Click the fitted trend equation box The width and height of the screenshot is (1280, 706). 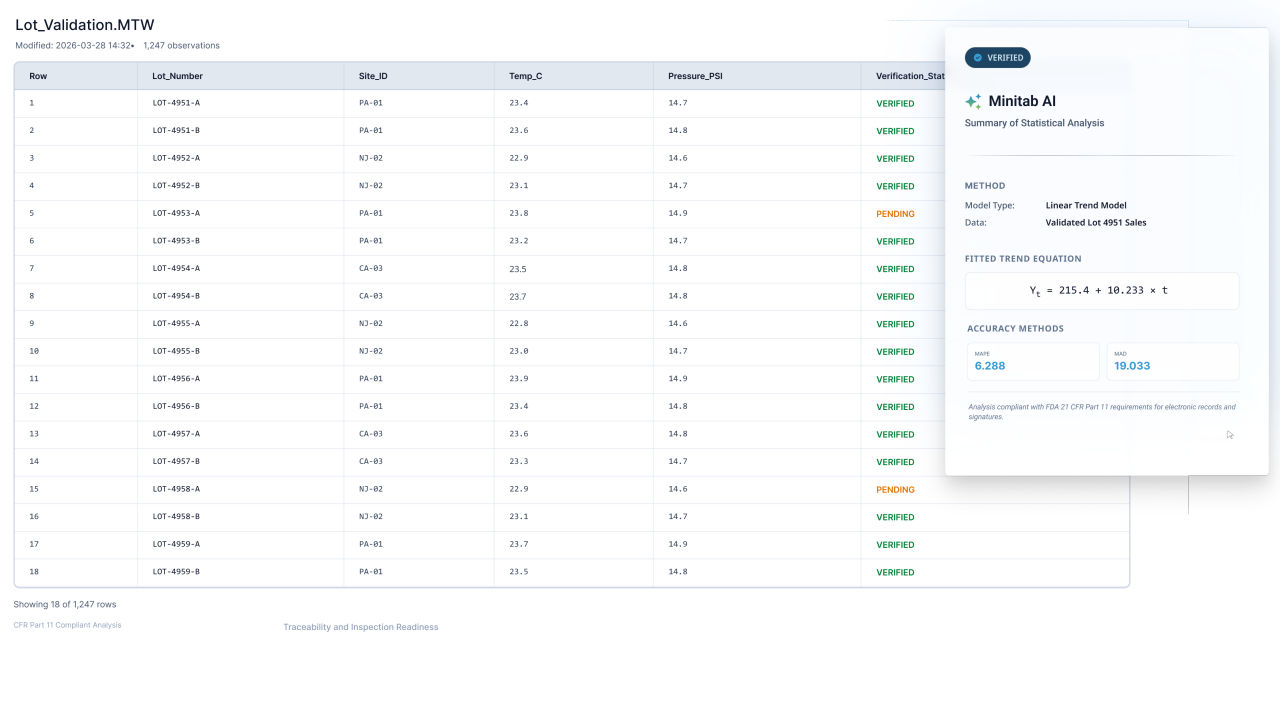pos(1101,290)
